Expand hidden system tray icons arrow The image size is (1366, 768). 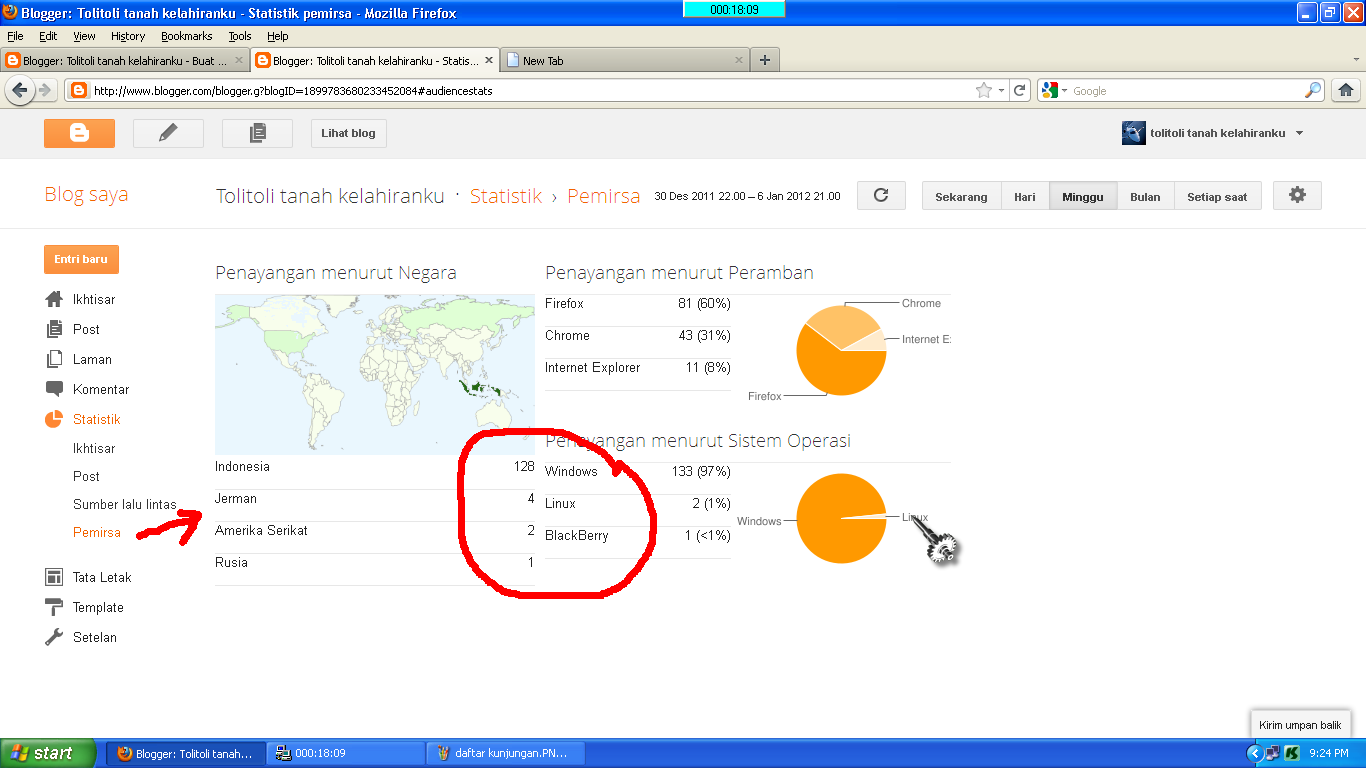(1254, 753)
